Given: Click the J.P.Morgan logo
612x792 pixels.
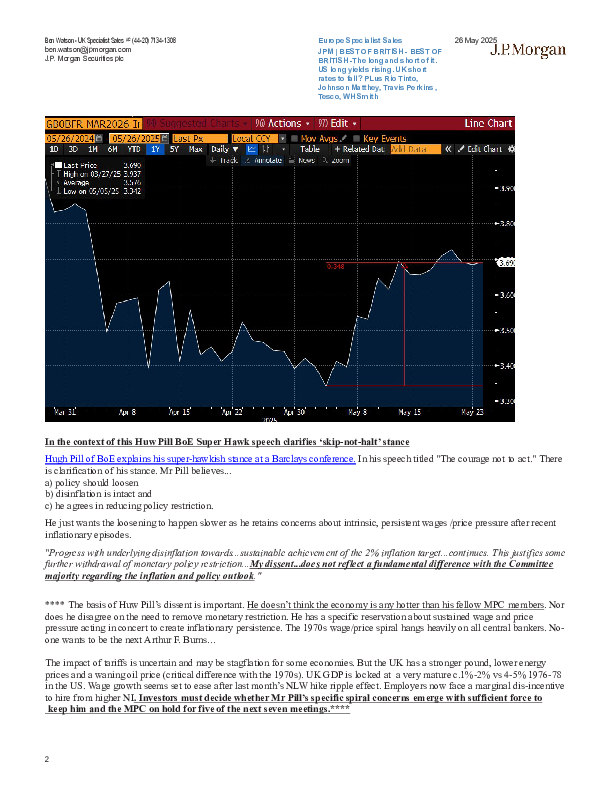Looking at the screenshot, I should click(528, 50).
